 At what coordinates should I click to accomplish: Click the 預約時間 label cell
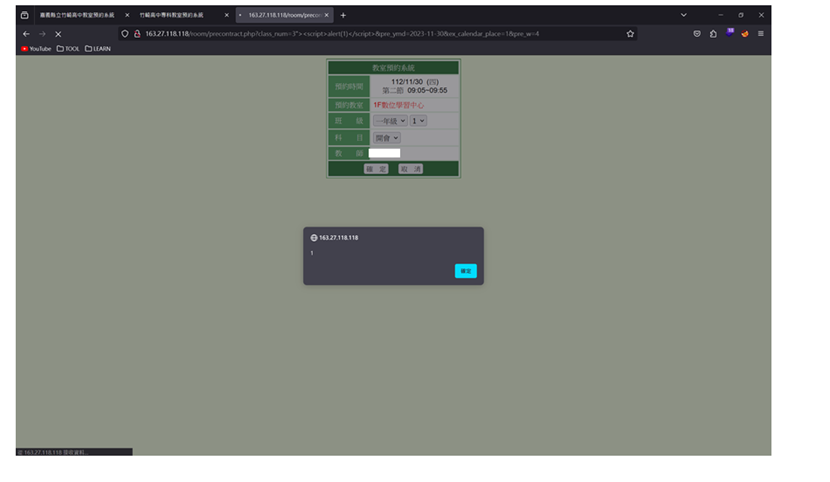tap(349, 86)
